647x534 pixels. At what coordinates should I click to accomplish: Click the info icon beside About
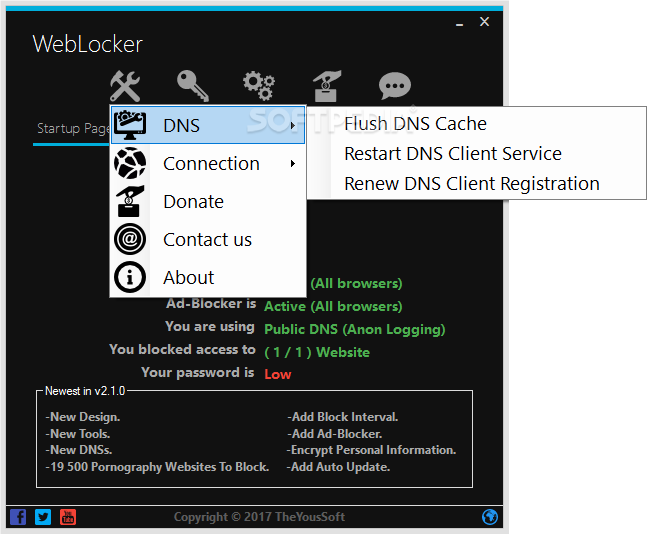click(x=130, y=277)
